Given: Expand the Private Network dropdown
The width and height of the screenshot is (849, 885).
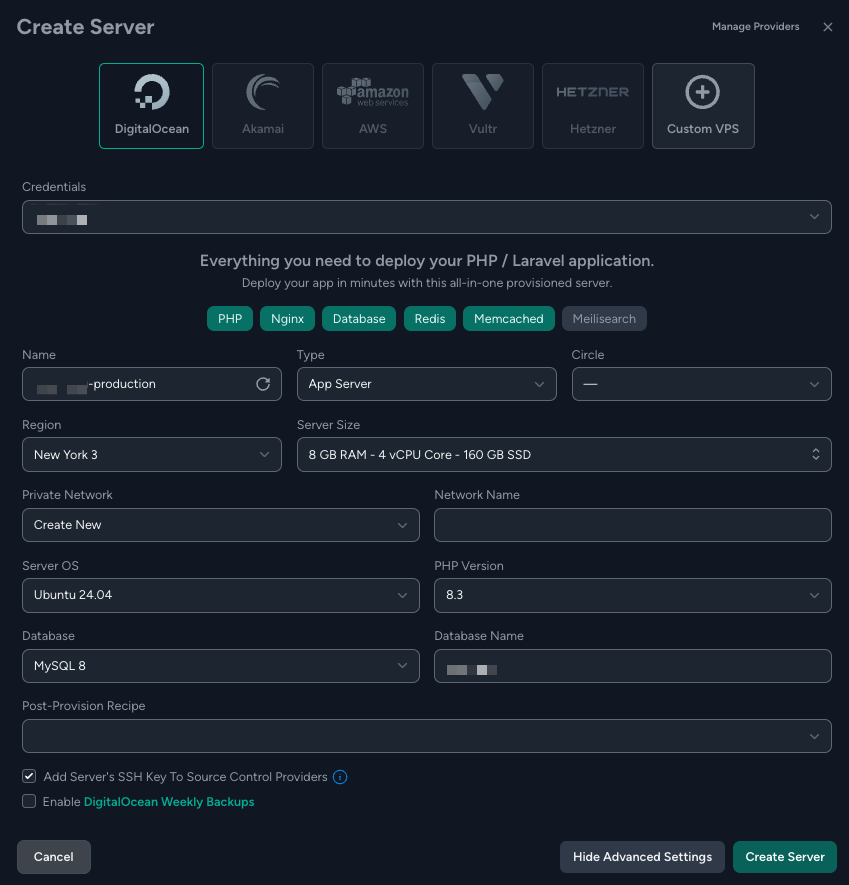Looking at the screenshot, I should 221,525.
